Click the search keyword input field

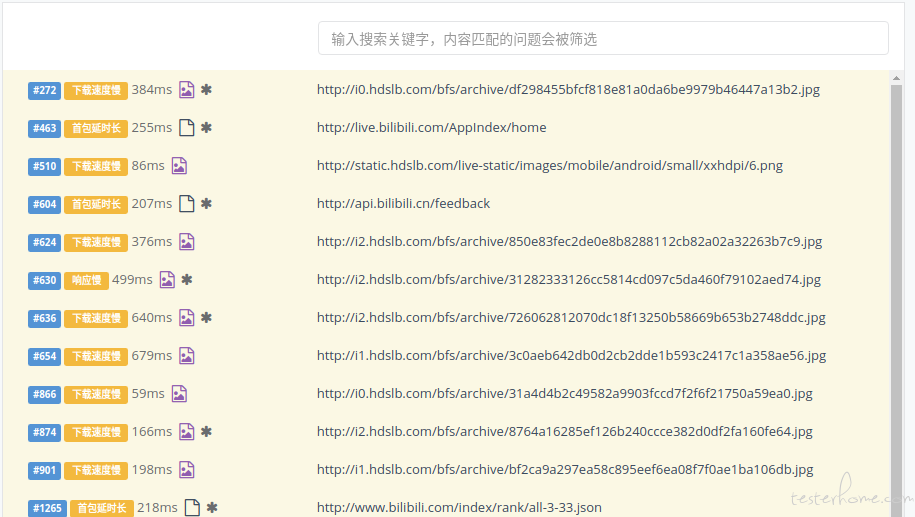point(603,39)
